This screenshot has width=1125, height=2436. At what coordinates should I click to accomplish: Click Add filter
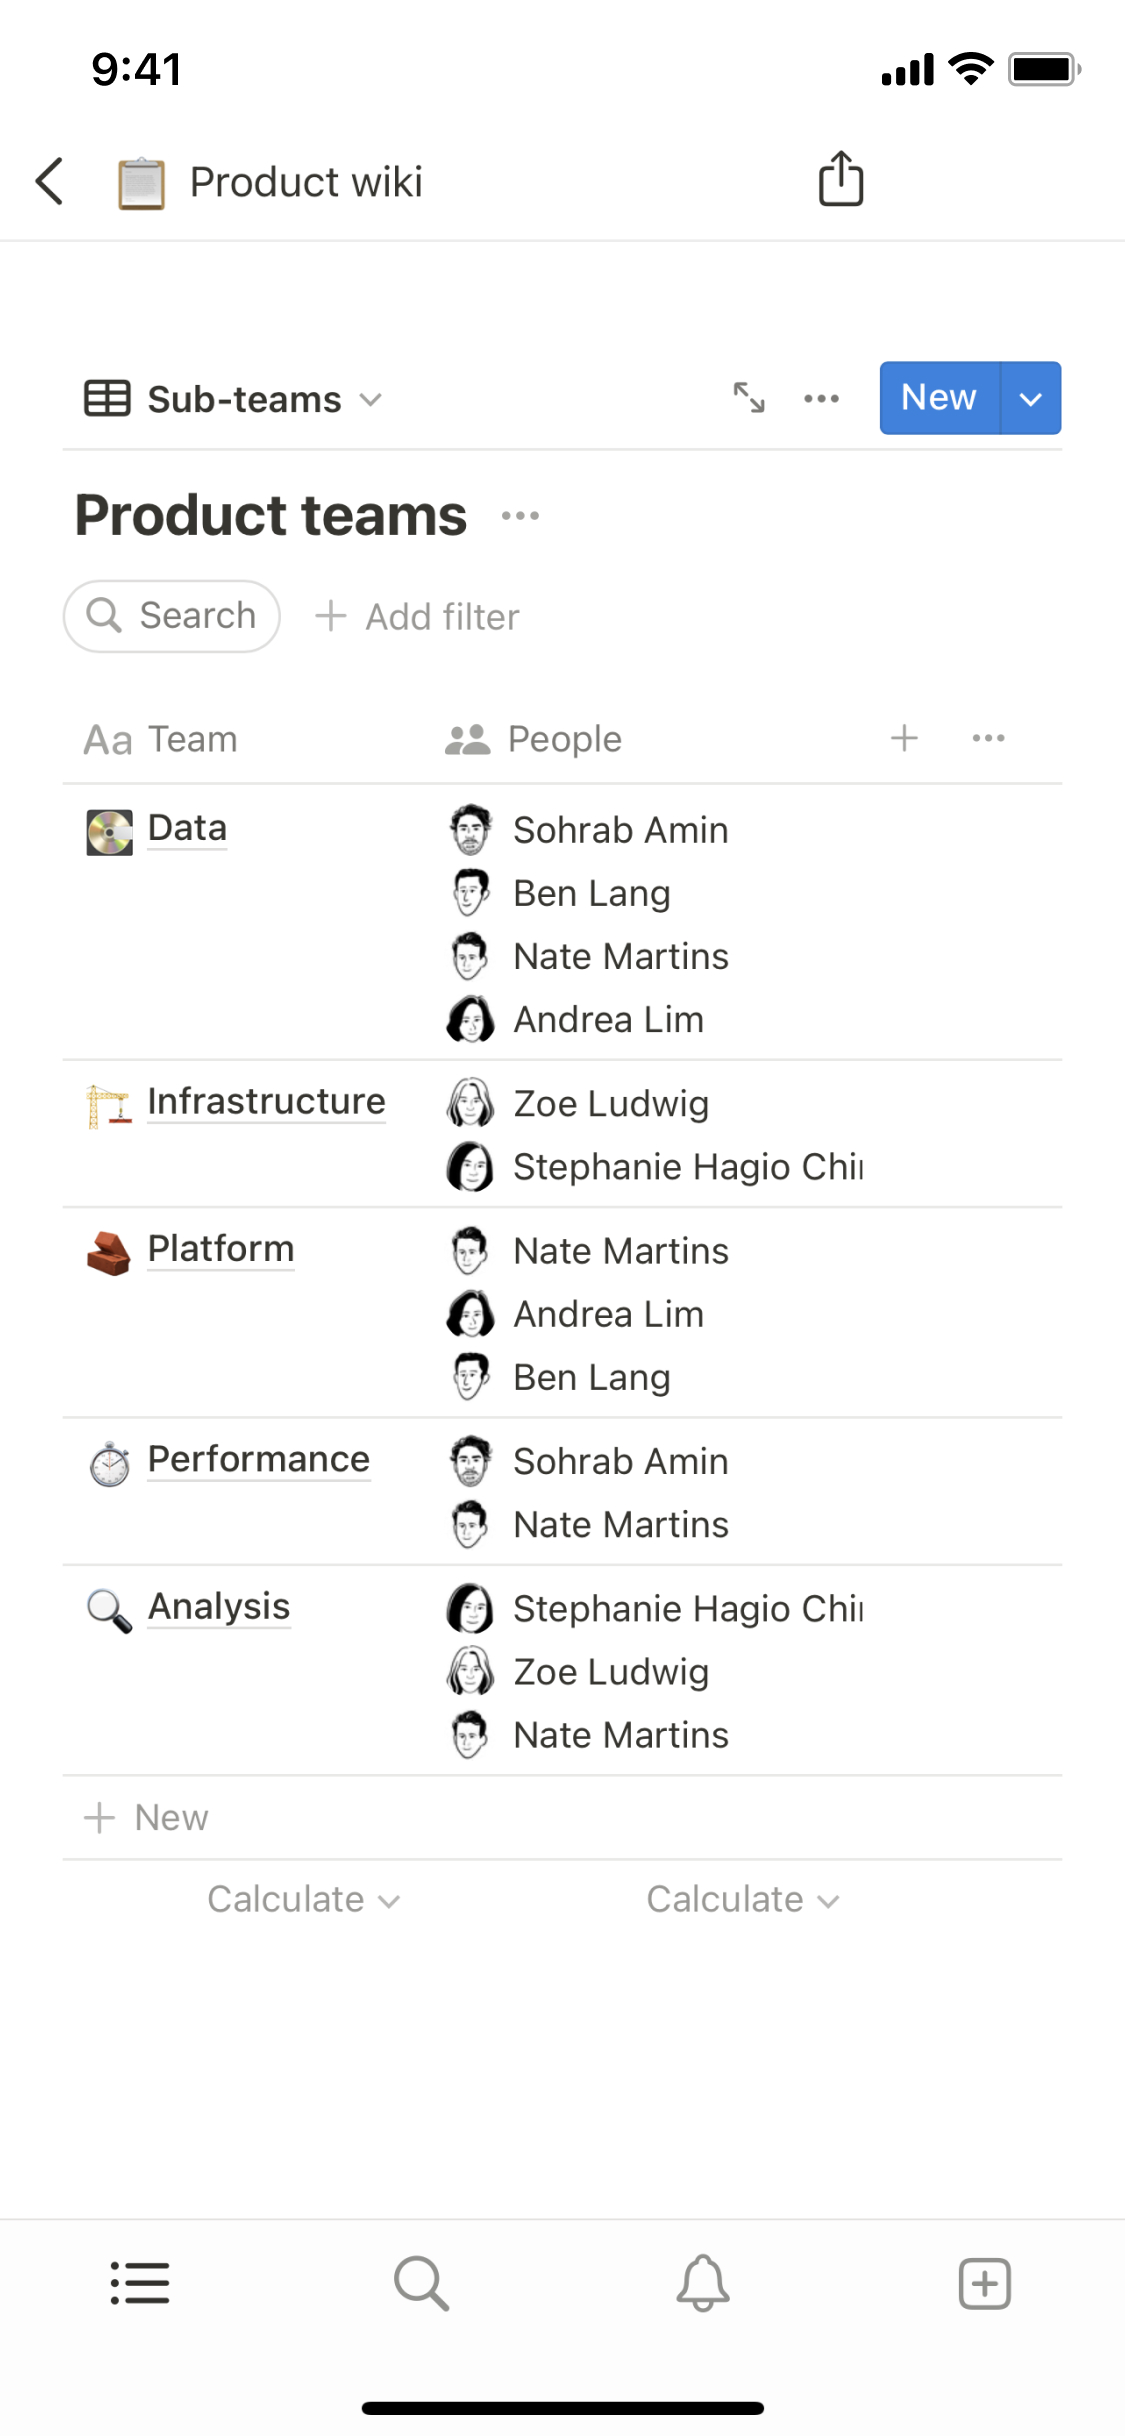pyautogui.click(x=418, y=617)
